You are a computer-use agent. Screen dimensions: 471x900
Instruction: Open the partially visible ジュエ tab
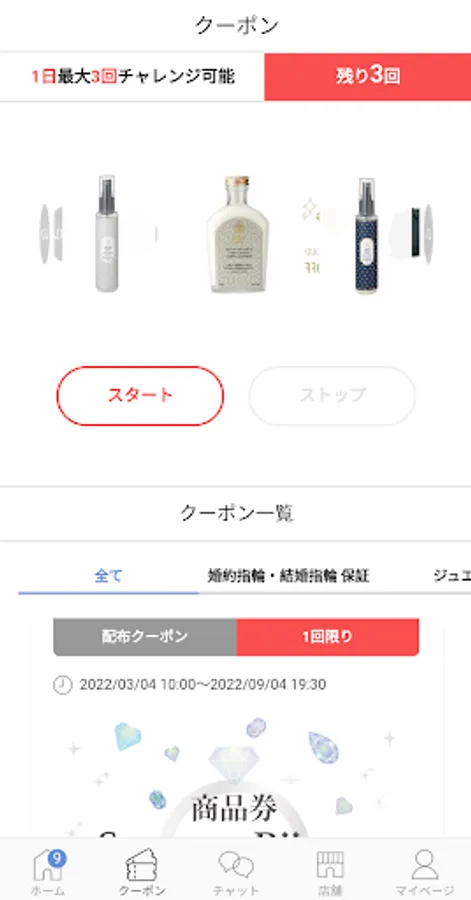click(x=452, y=576)
